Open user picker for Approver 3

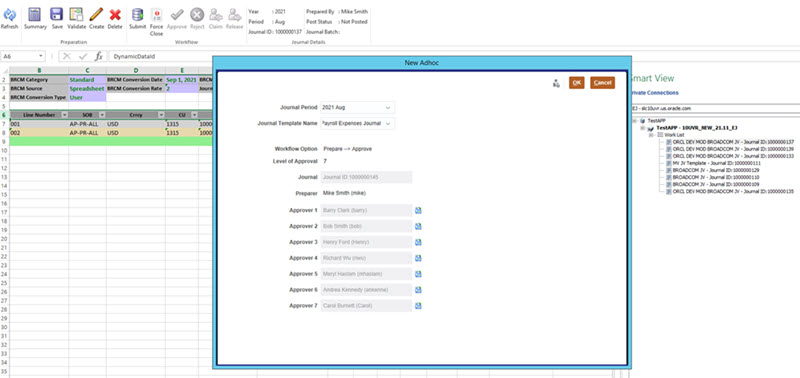[418, 242]
